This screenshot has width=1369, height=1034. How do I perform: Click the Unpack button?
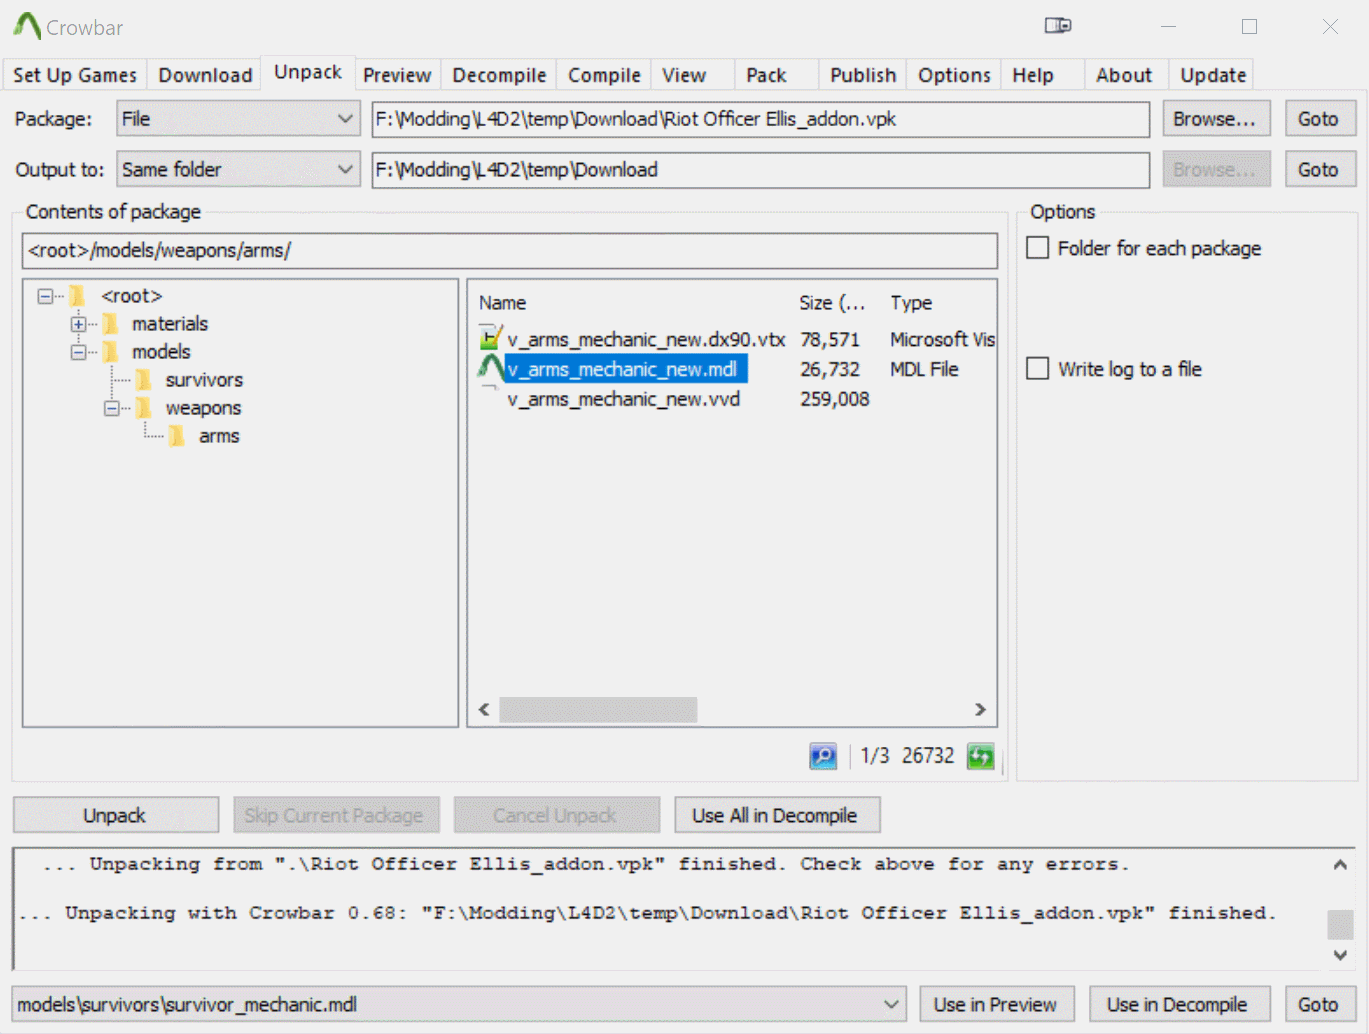click(115, 815)
